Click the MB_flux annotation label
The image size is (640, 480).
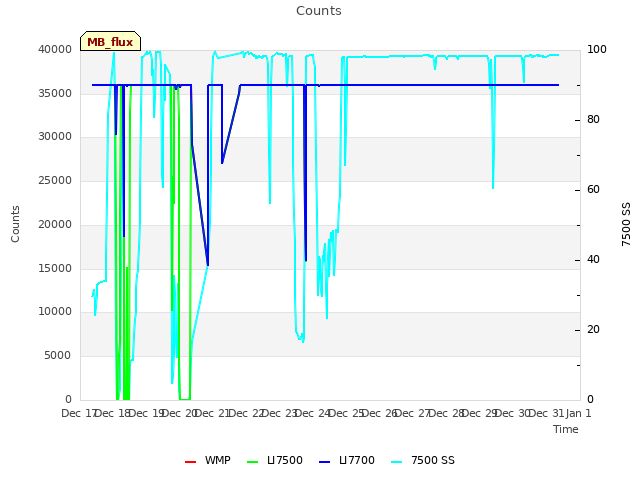[110, 41]
